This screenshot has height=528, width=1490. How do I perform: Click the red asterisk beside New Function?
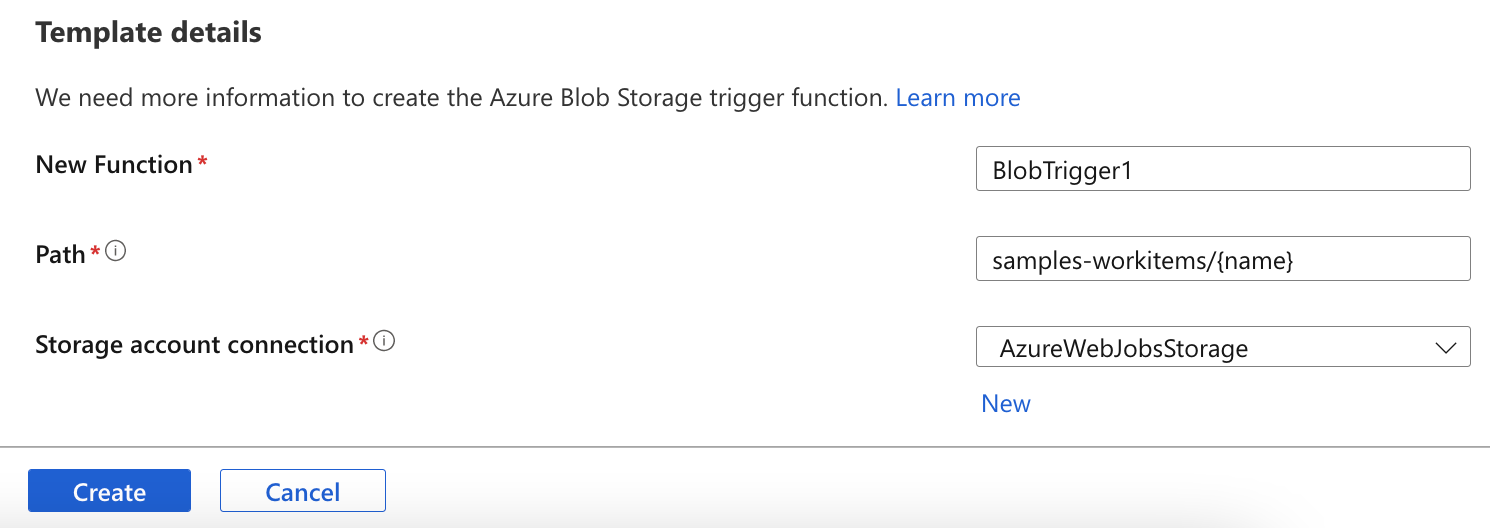[x=202, y=163]
